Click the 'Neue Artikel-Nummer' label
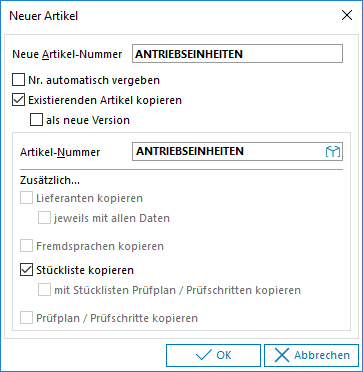This screenshot has width=363, height=372. (x=67, y=54)
